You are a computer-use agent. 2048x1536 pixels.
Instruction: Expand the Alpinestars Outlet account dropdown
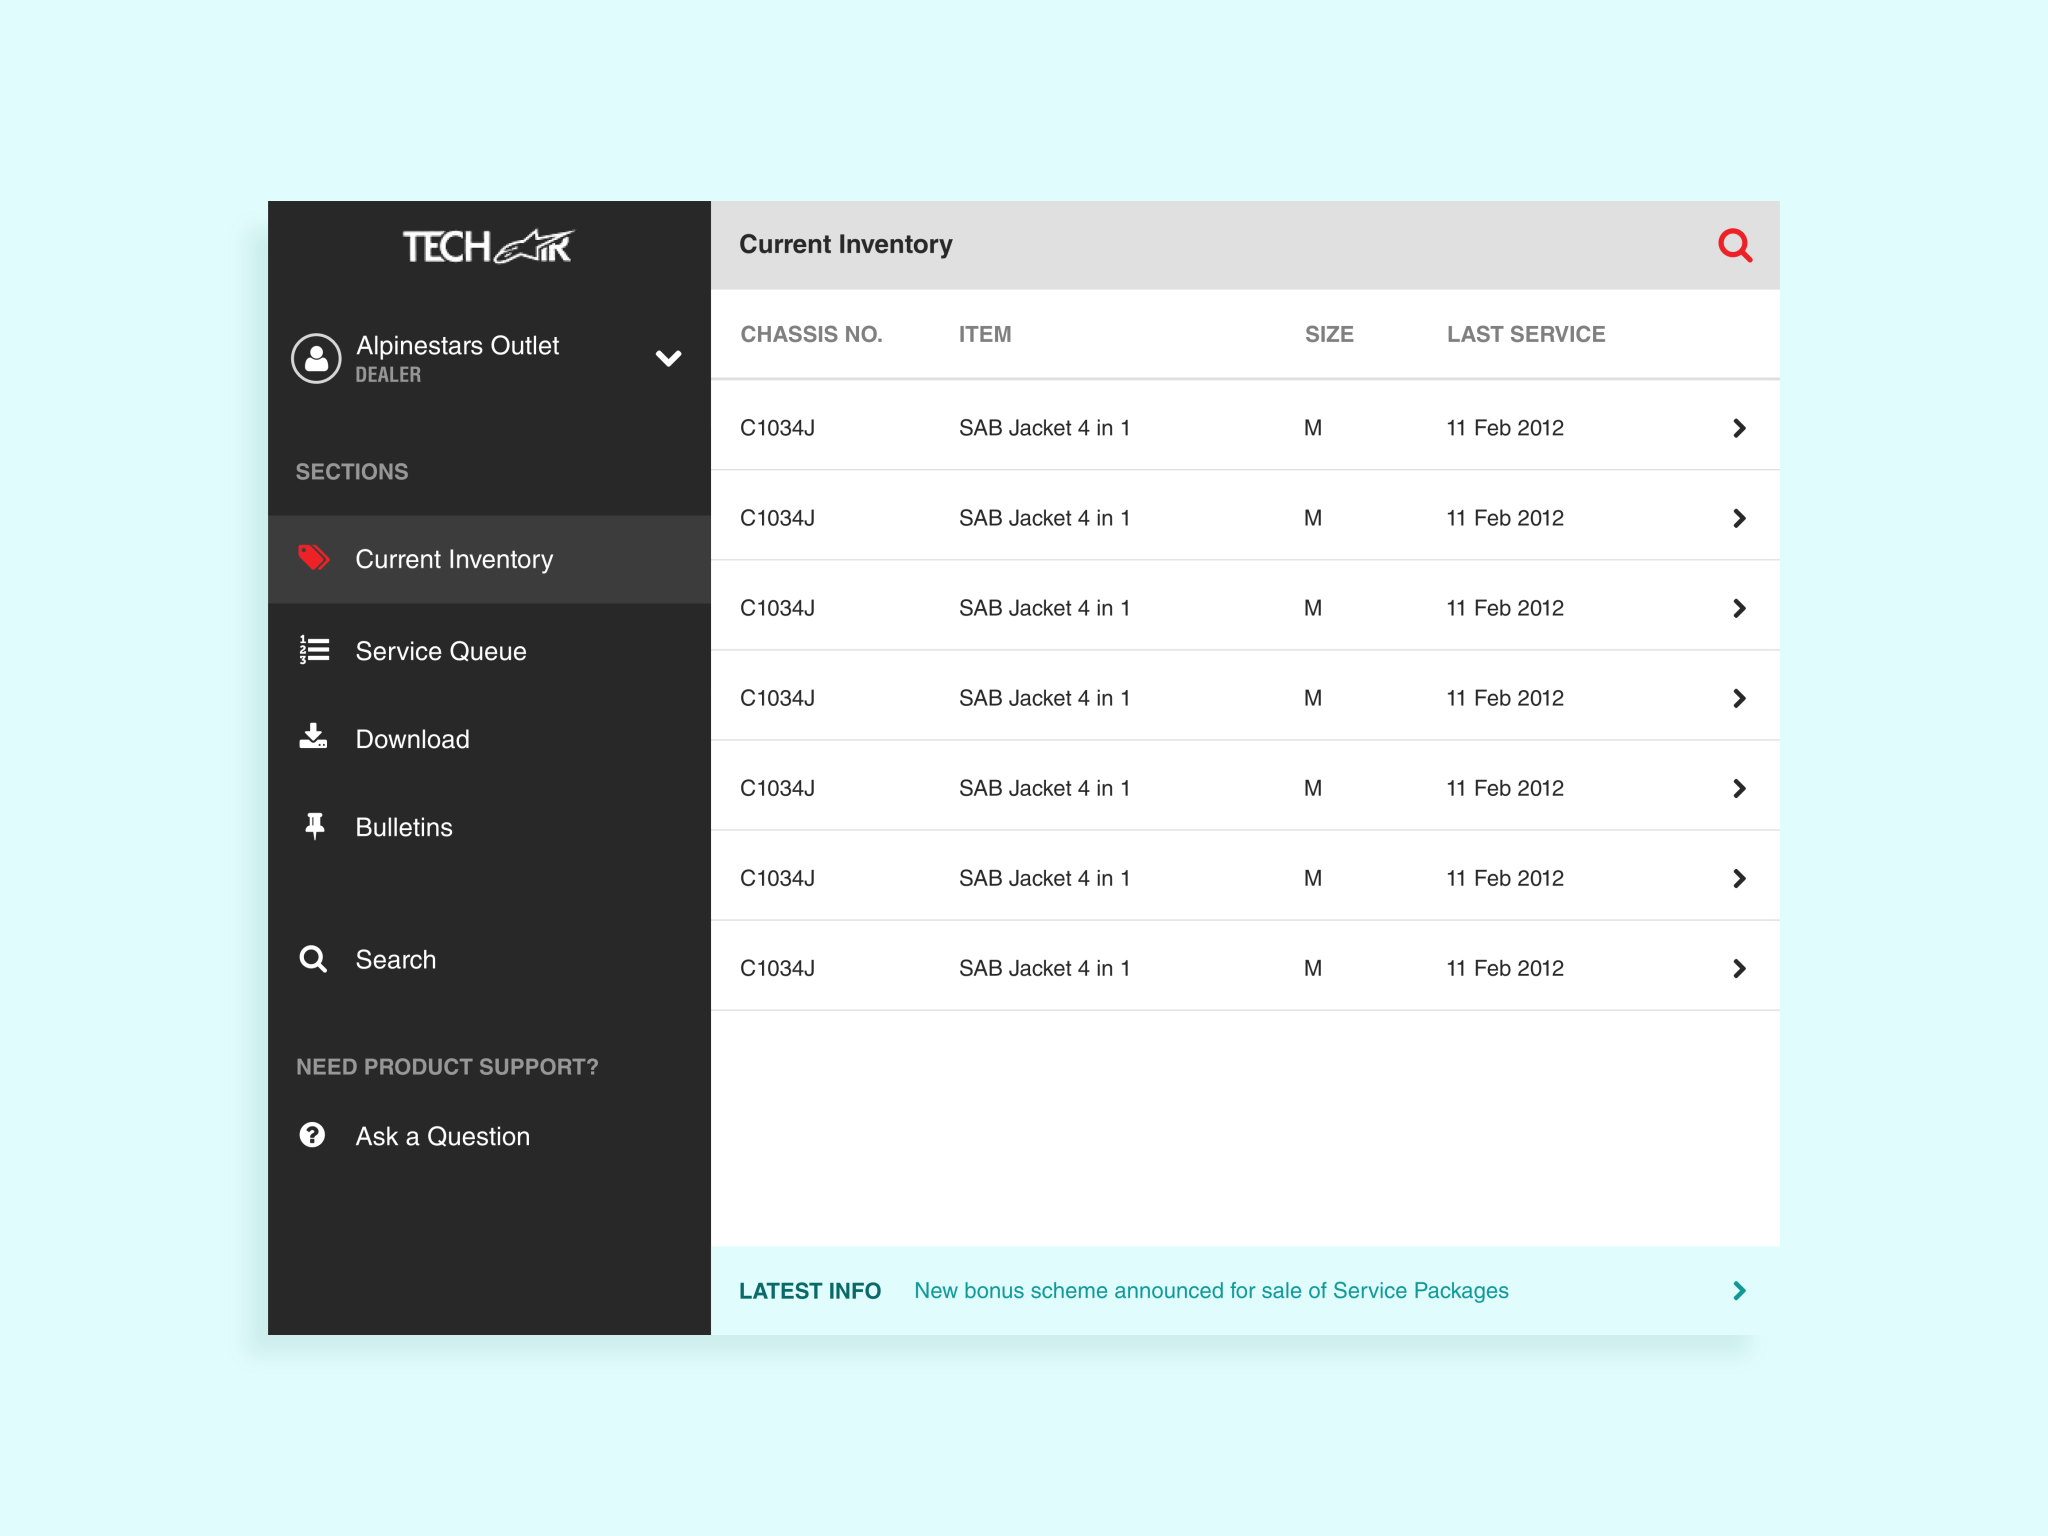(668, 358)
